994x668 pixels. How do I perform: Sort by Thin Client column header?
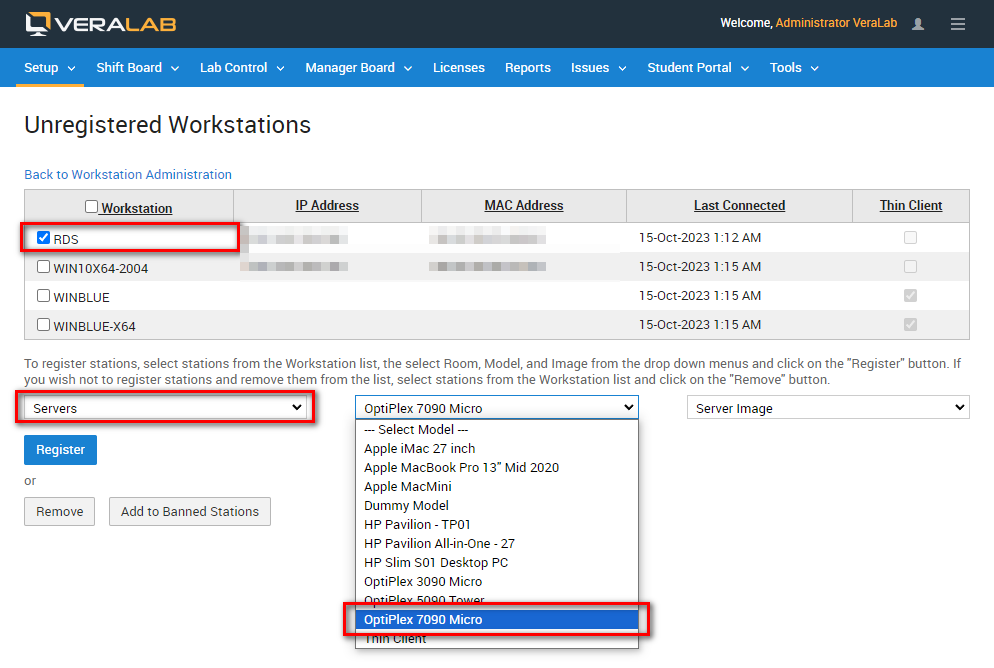pyautogui.click(x=910, y=205)
